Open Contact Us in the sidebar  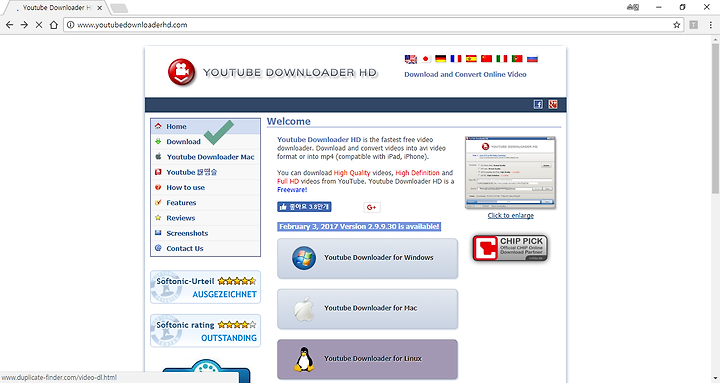pos(205,248)
